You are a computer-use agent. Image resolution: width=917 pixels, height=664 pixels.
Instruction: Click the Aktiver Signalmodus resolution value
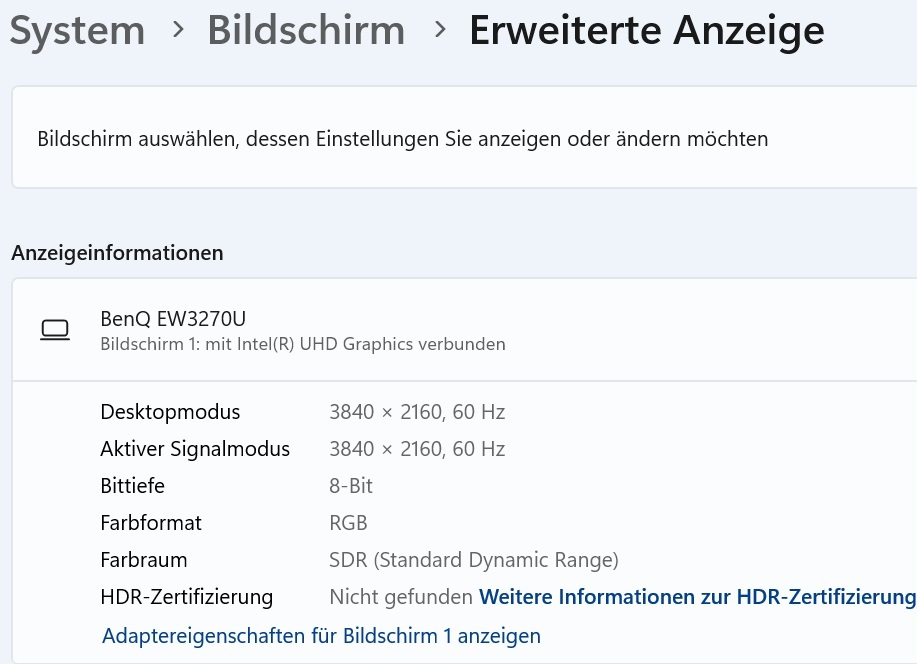(417, 449)
